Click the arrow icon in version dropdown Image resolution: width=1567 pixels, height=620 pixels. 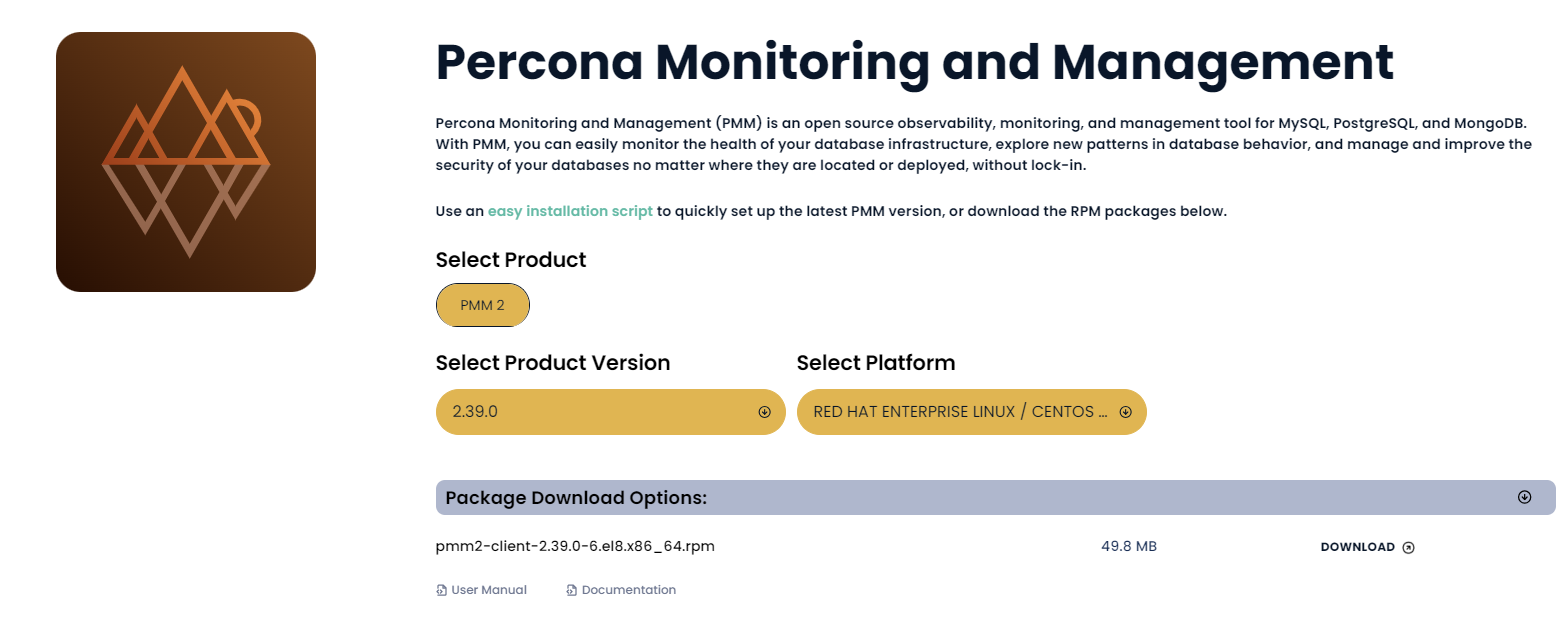765,412
